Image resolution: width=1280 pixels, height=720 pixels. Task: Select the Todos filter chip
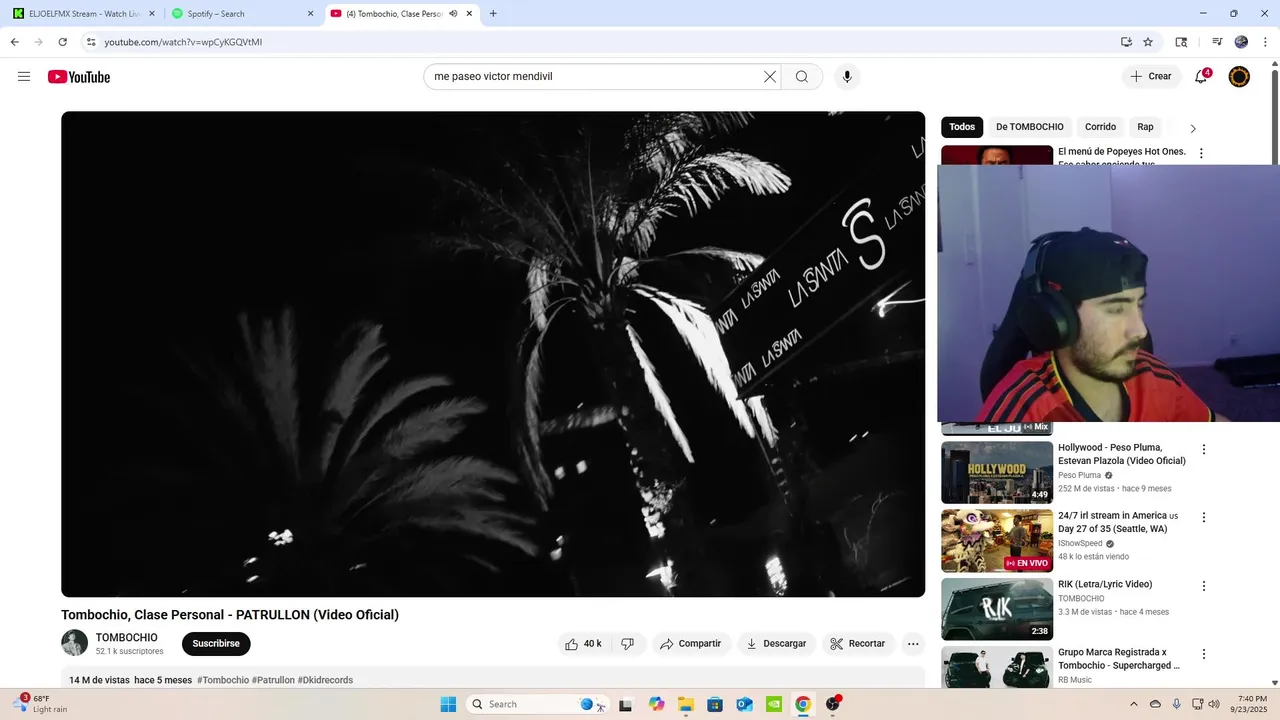962,127
